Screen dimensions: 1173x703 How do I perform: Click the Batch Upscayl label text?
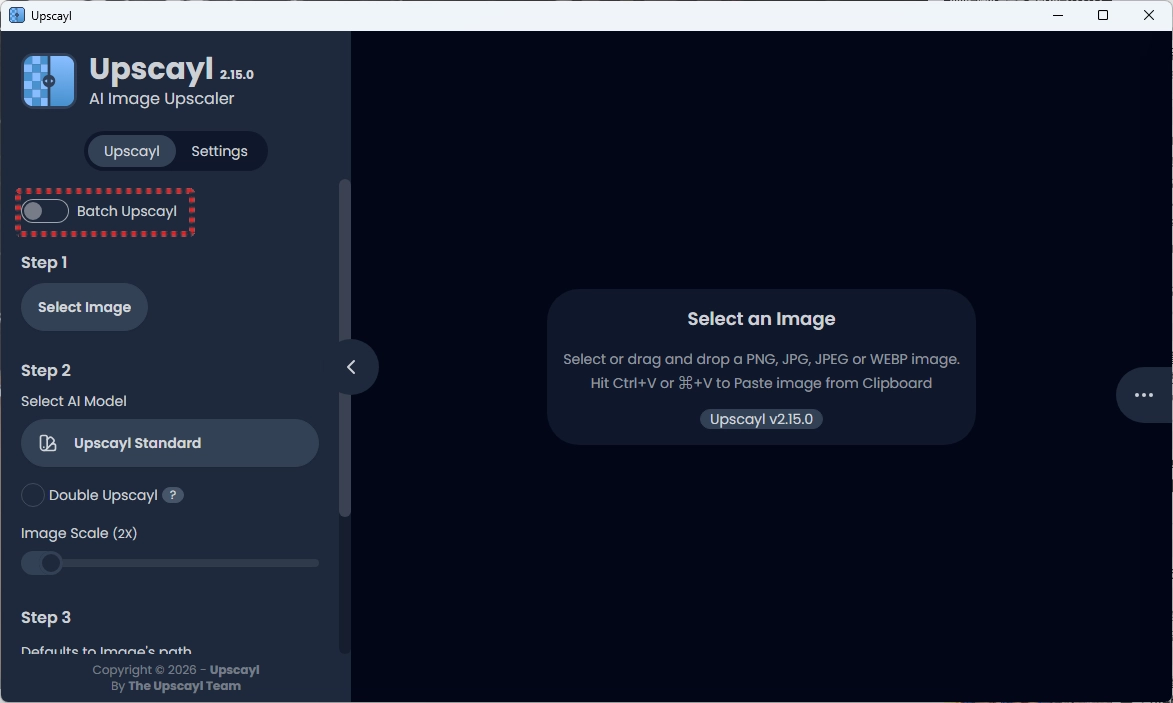127,212
